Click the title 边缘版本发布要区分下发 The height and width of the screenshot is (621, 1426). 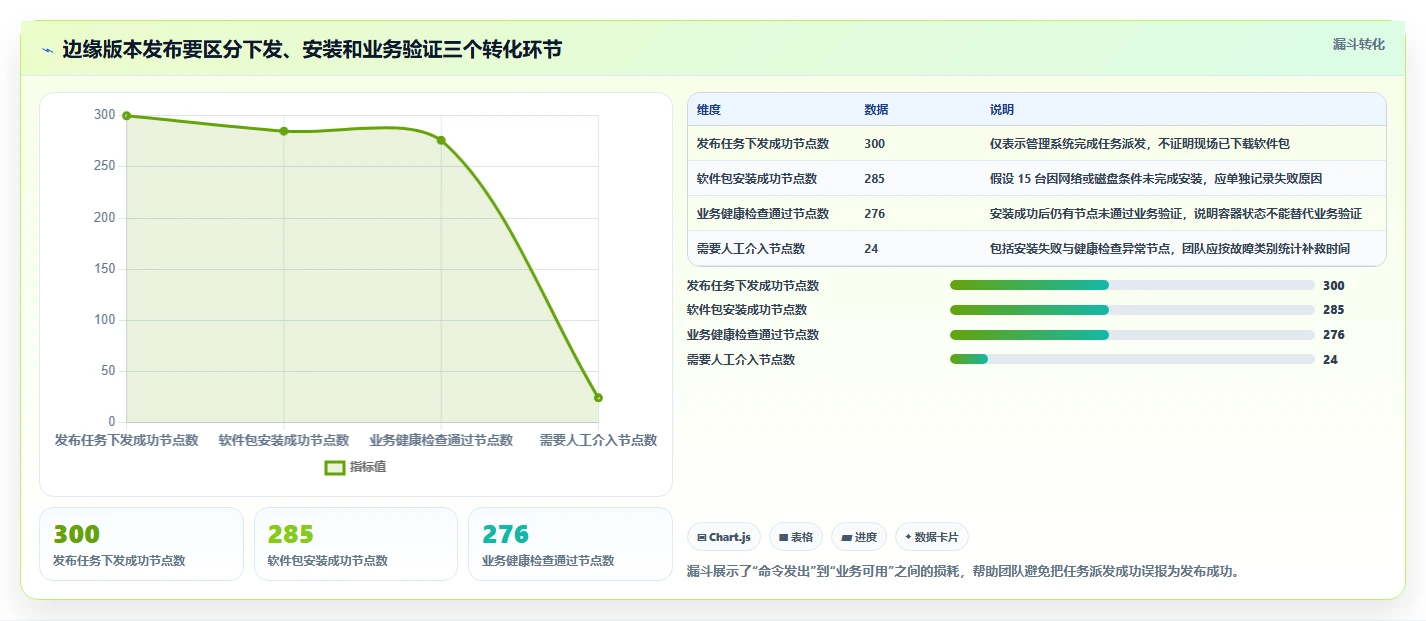(x=312, y=50)
